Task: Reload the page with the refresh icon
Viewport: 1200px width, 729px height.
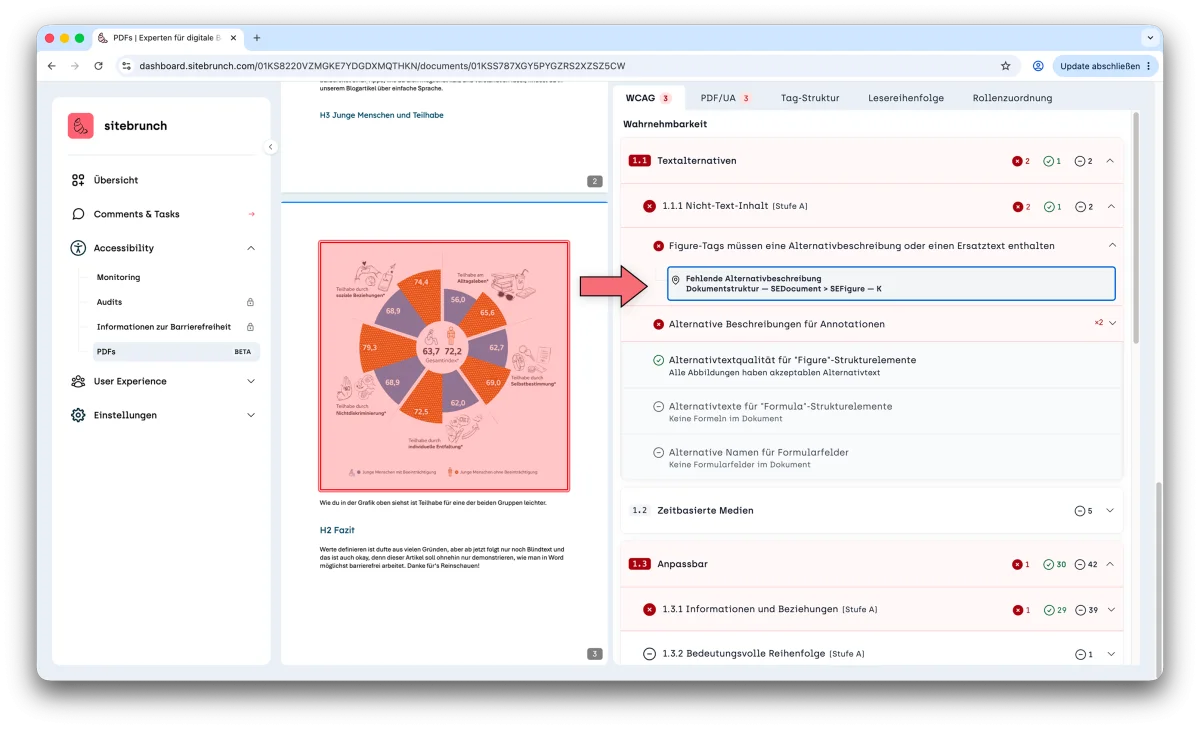Action: 98,66
